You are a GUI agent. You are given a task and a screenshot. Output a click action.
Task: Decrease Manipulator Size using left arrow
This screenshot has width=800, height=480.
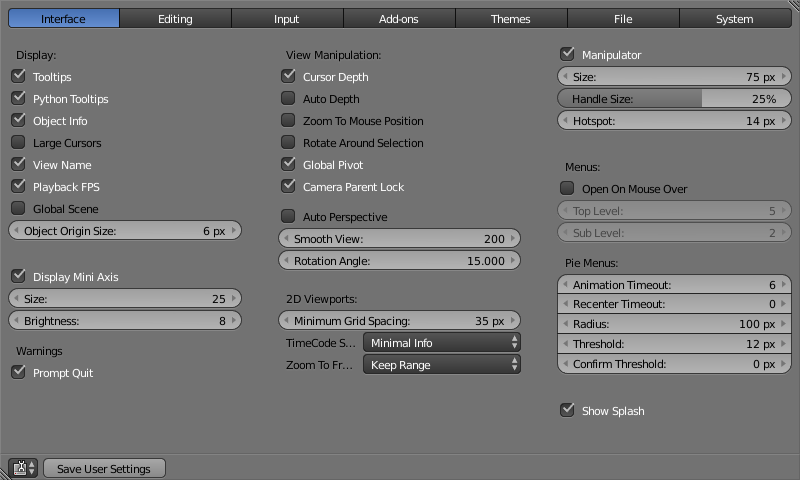click(565, 77)
